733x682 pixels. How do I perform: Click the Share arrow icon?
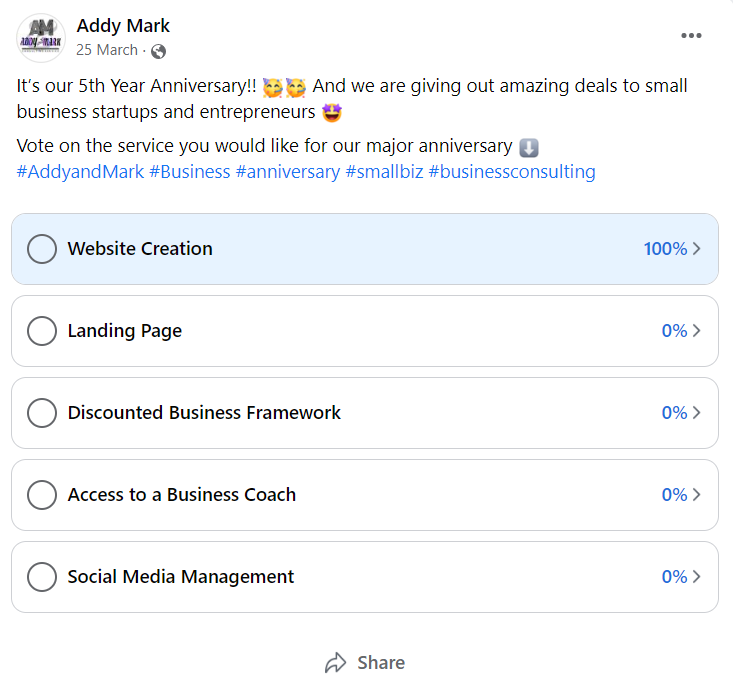coord(335,663)
